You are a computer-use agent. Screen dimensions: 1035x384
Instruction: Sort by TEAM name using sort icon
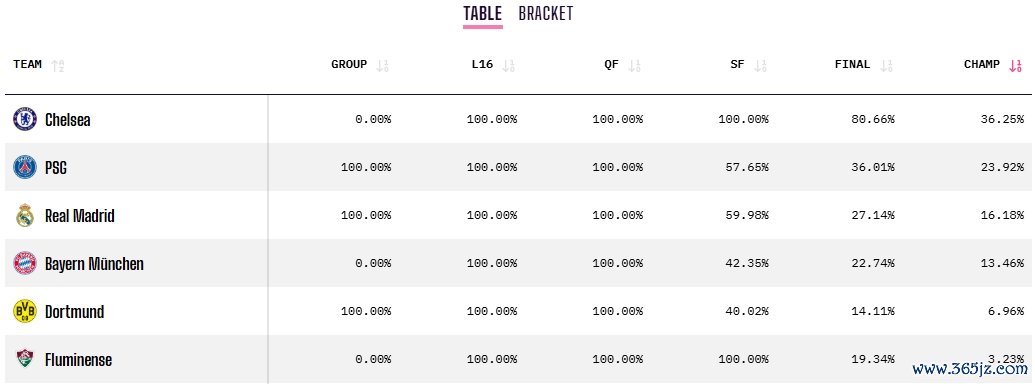[x=57, y=65]
